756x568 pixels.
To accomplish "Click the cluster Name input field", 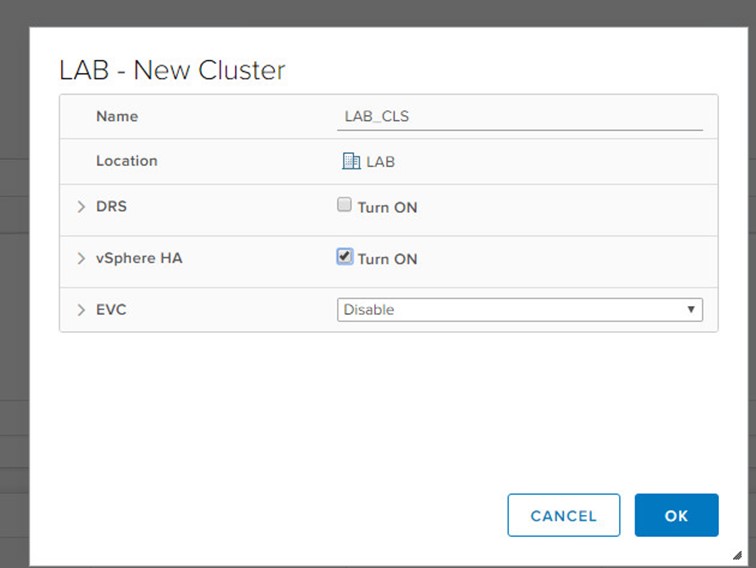I will 519,116.
